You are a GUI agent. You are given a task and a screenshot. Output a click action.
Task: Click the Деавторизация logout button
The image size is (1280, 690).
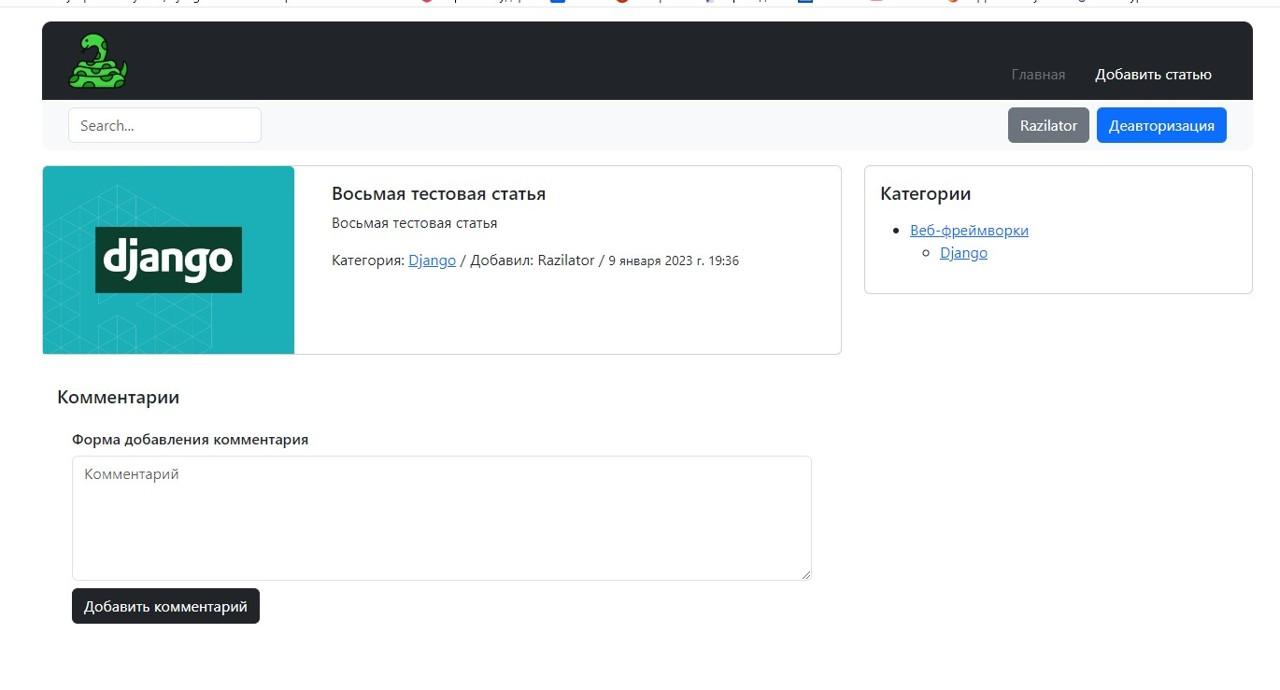coord(1162,126)
